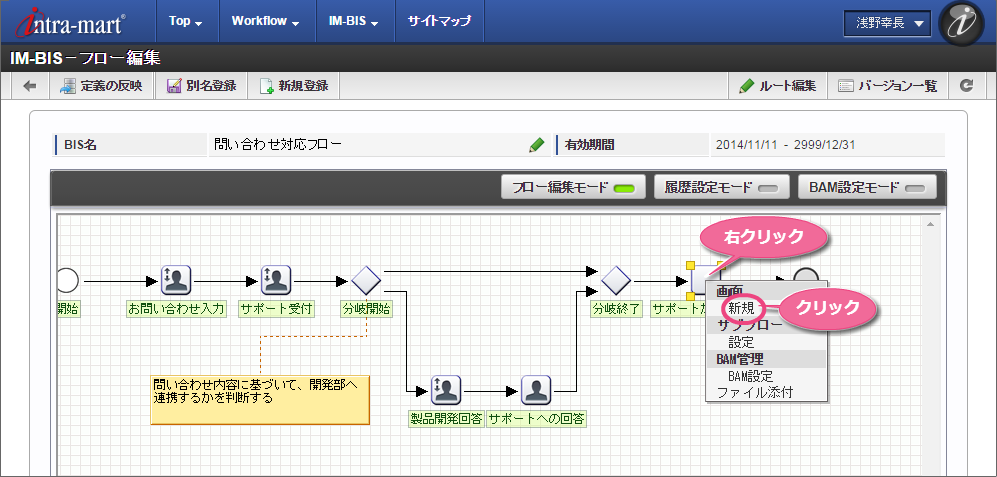Image resolution: width=997 pixels, height=477 pixels.
Task: Click the サポートへの回答 label
Action: click(536, 418)
